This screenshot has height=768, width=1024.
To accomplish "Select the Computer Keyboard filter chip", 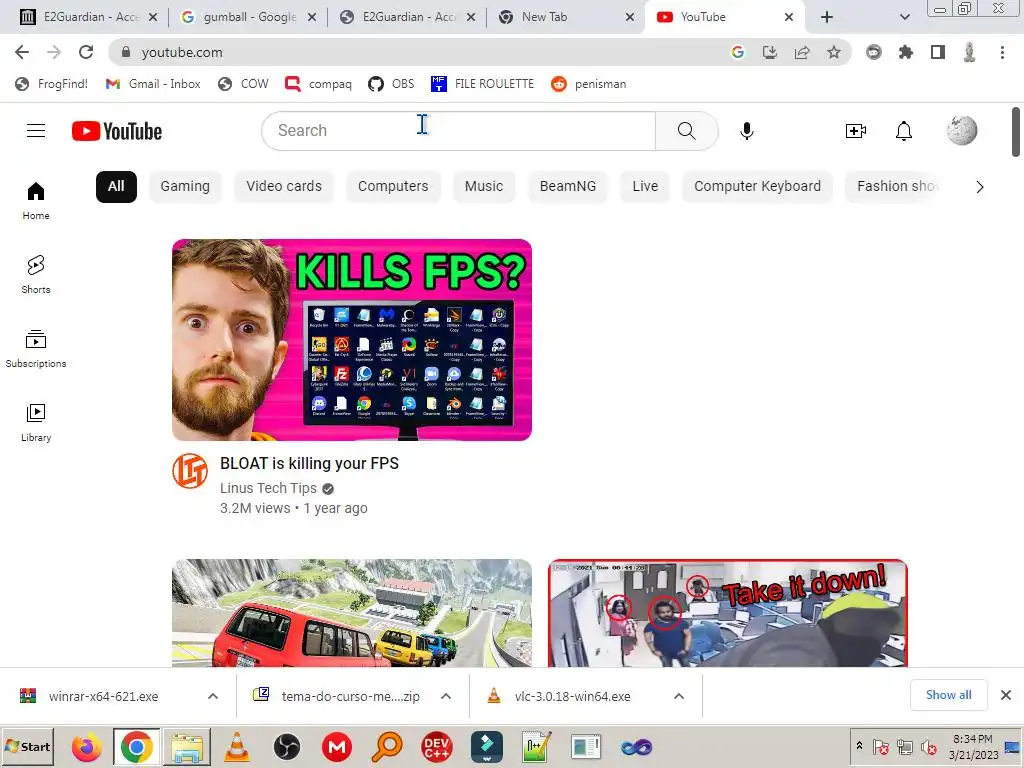I will point(758,187).
